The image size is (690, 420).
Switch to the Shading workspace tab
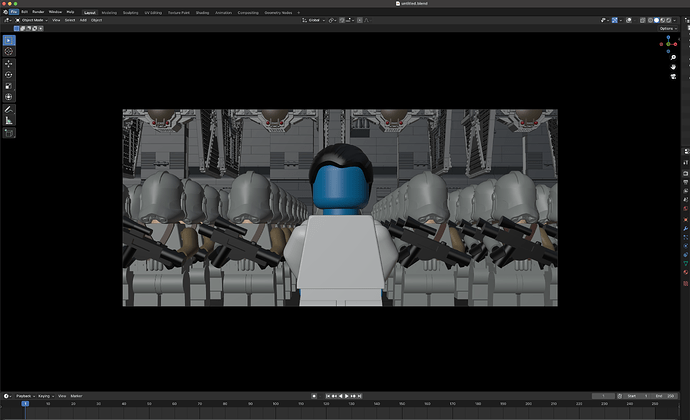[x=202, y=13]
